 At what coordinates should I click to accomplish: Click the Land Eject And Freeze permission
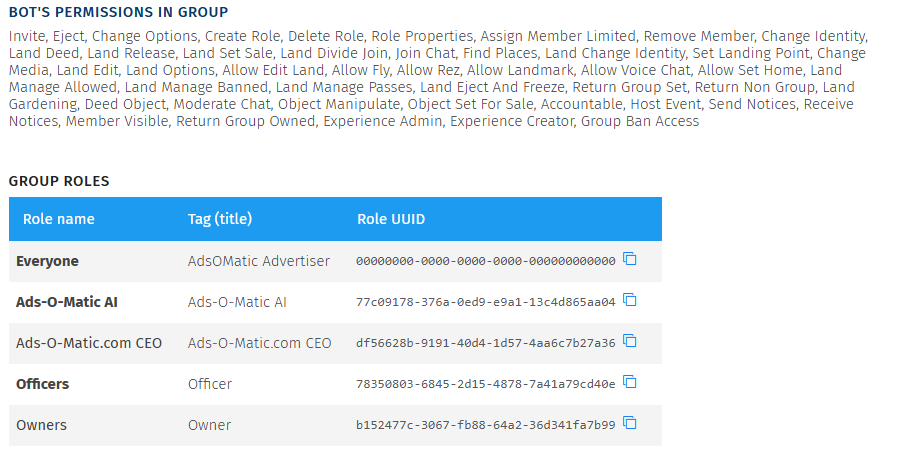tap(492, 87)
